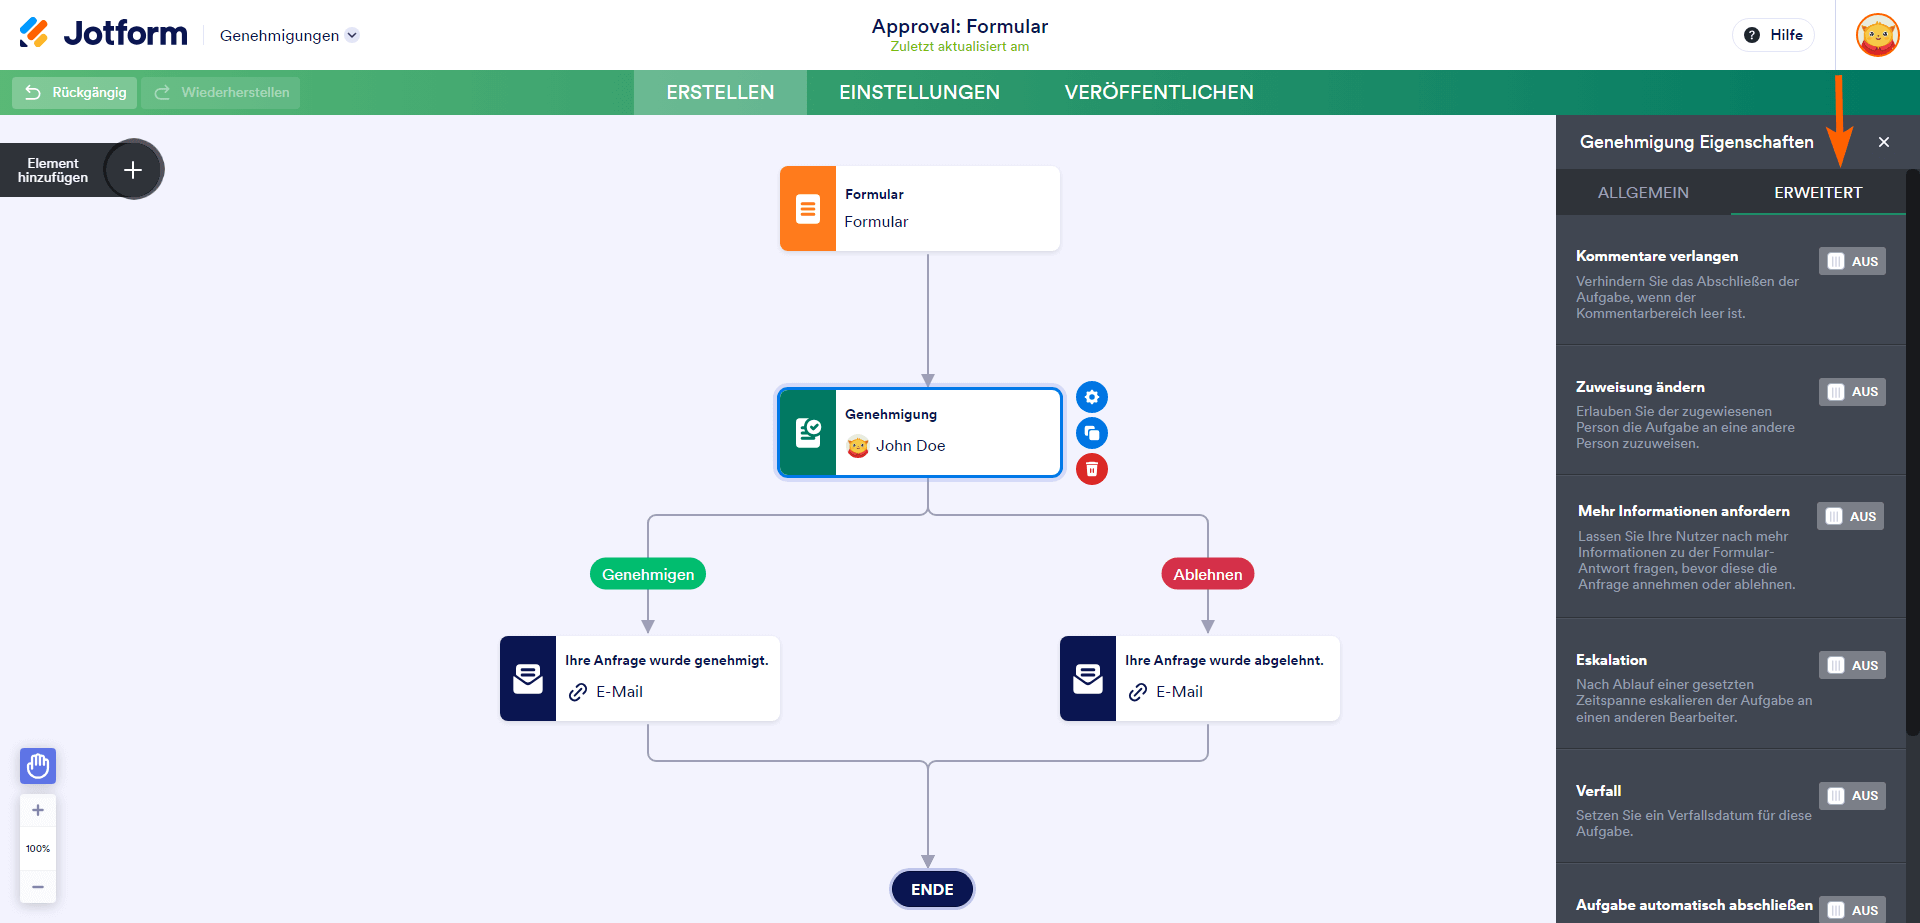The image size is (1920, 923).
Task: Open the EINSTELLUNGEN tab
Action: [x=919, y=93]
